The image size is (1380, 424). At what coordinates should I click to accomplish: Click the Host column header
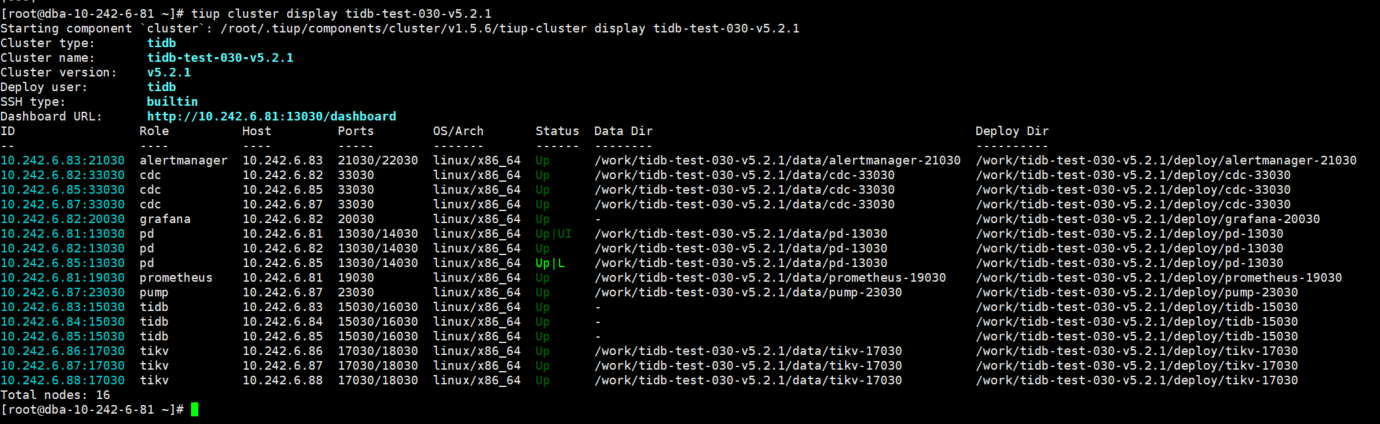click(x=257, y=131)
